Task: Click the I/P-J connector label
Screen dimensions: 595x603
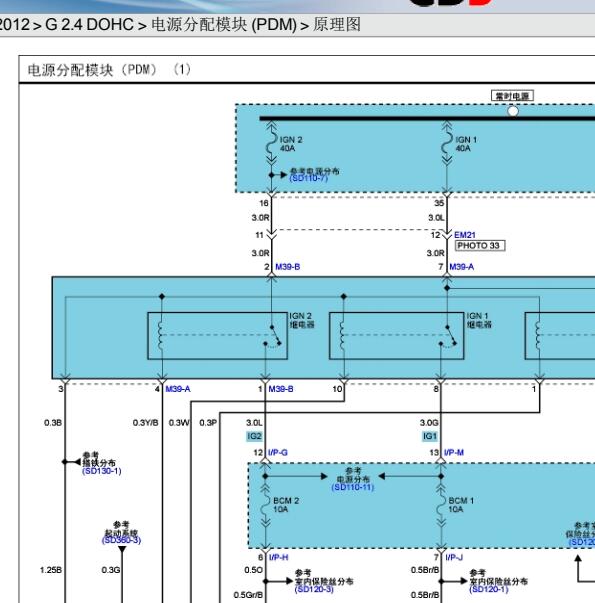Action: coord(454,557)
